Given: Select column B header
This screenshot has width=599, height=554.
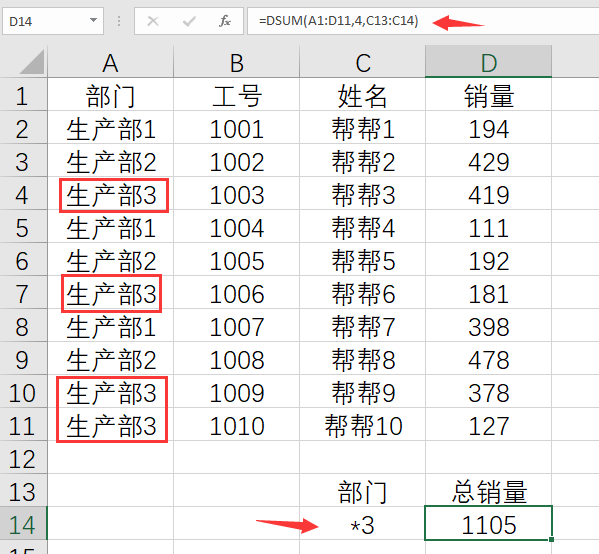Looking at the screenshot, I should point(236,62).
